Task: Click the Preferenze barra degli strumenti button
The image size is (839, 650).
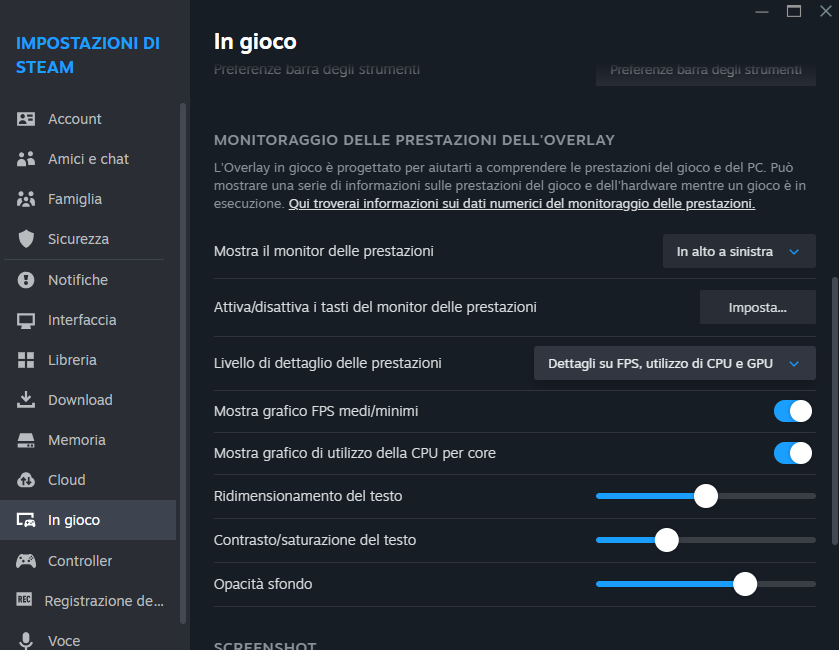Action: click(x=705, y=71)
